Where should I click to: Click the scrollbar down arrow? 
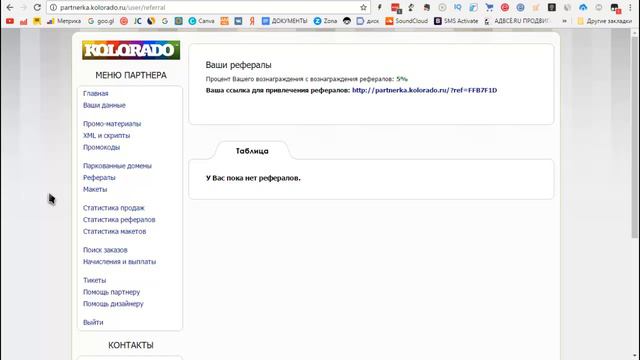pyautogui.click(x=635, y=356)
